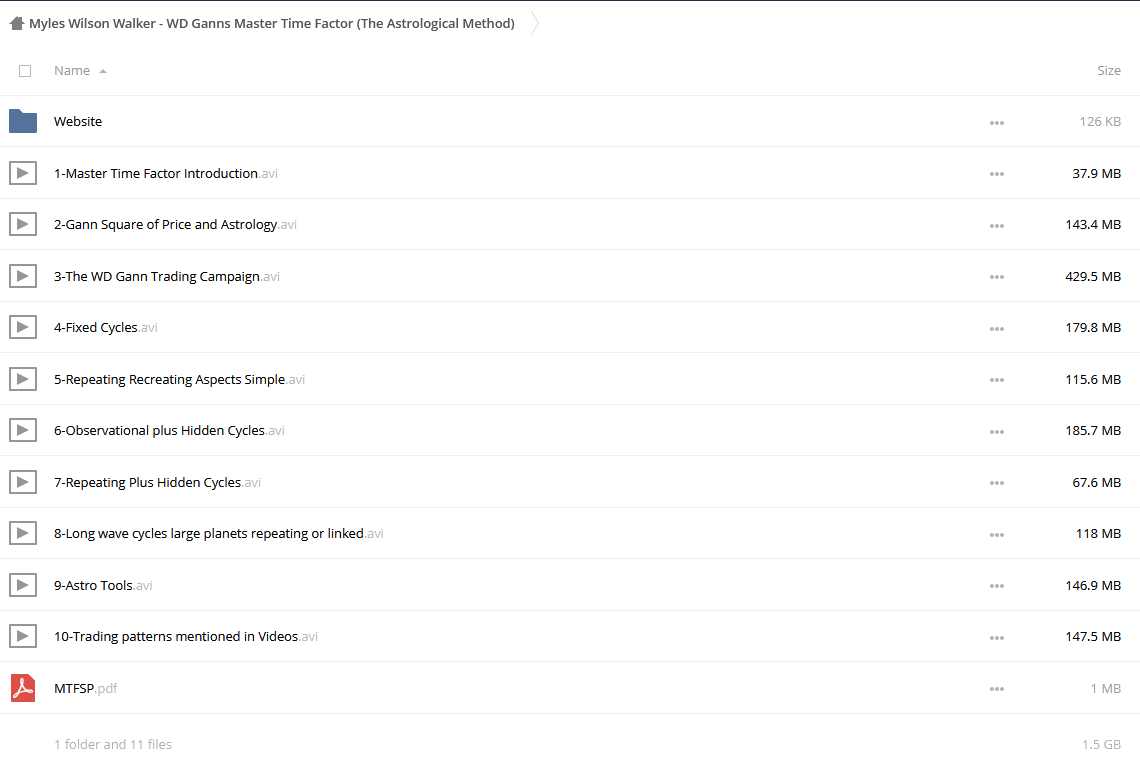Click the '1 folder and 11 files' summary
The height and width of the screenshot is (763, 1140).
pos(113,744)
